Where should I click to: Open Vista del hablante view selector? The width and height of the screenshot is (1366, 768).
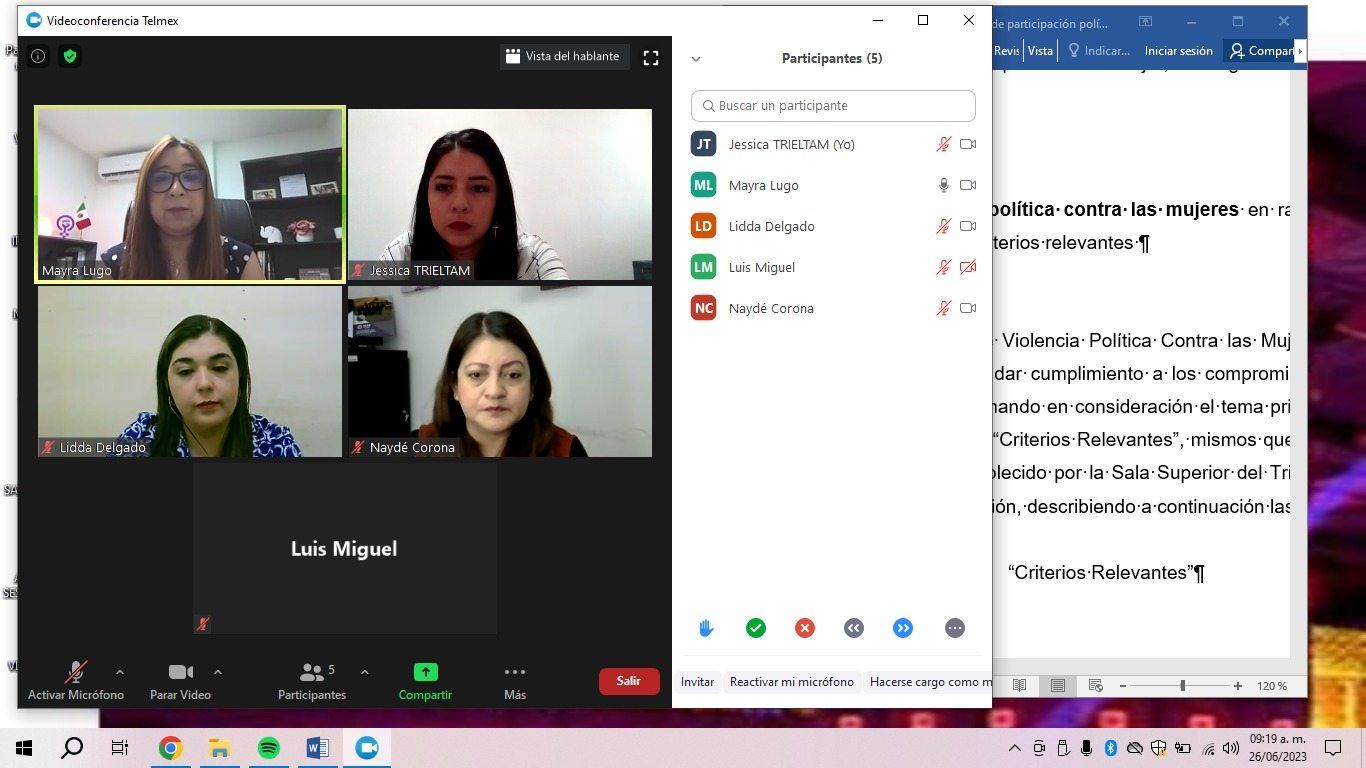563,57
